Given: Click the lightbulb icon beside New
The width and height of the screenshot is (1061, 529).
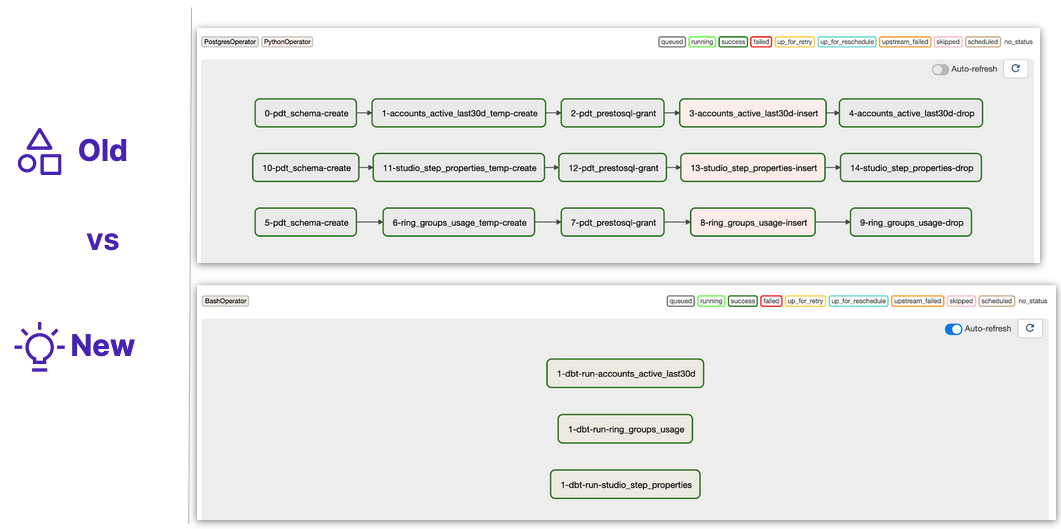Looking at the screenshot, I should pos(40,346).
